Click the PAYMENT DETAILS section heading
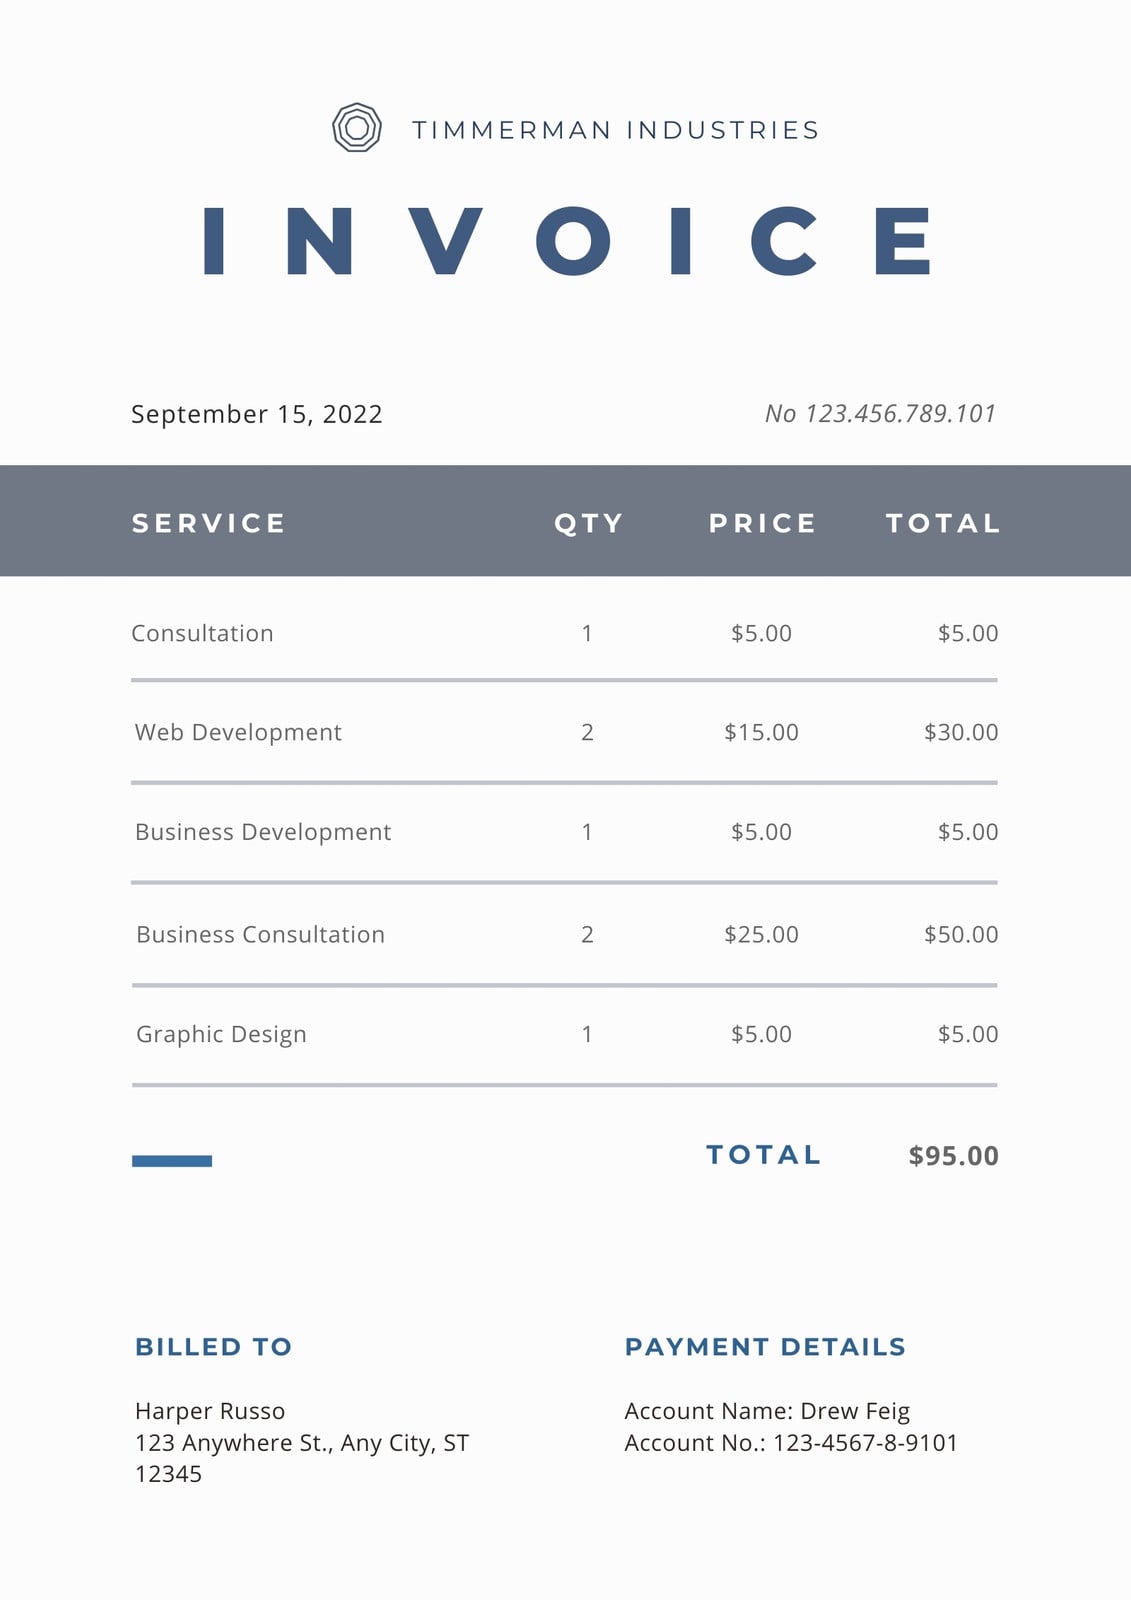 (765, 1347)
